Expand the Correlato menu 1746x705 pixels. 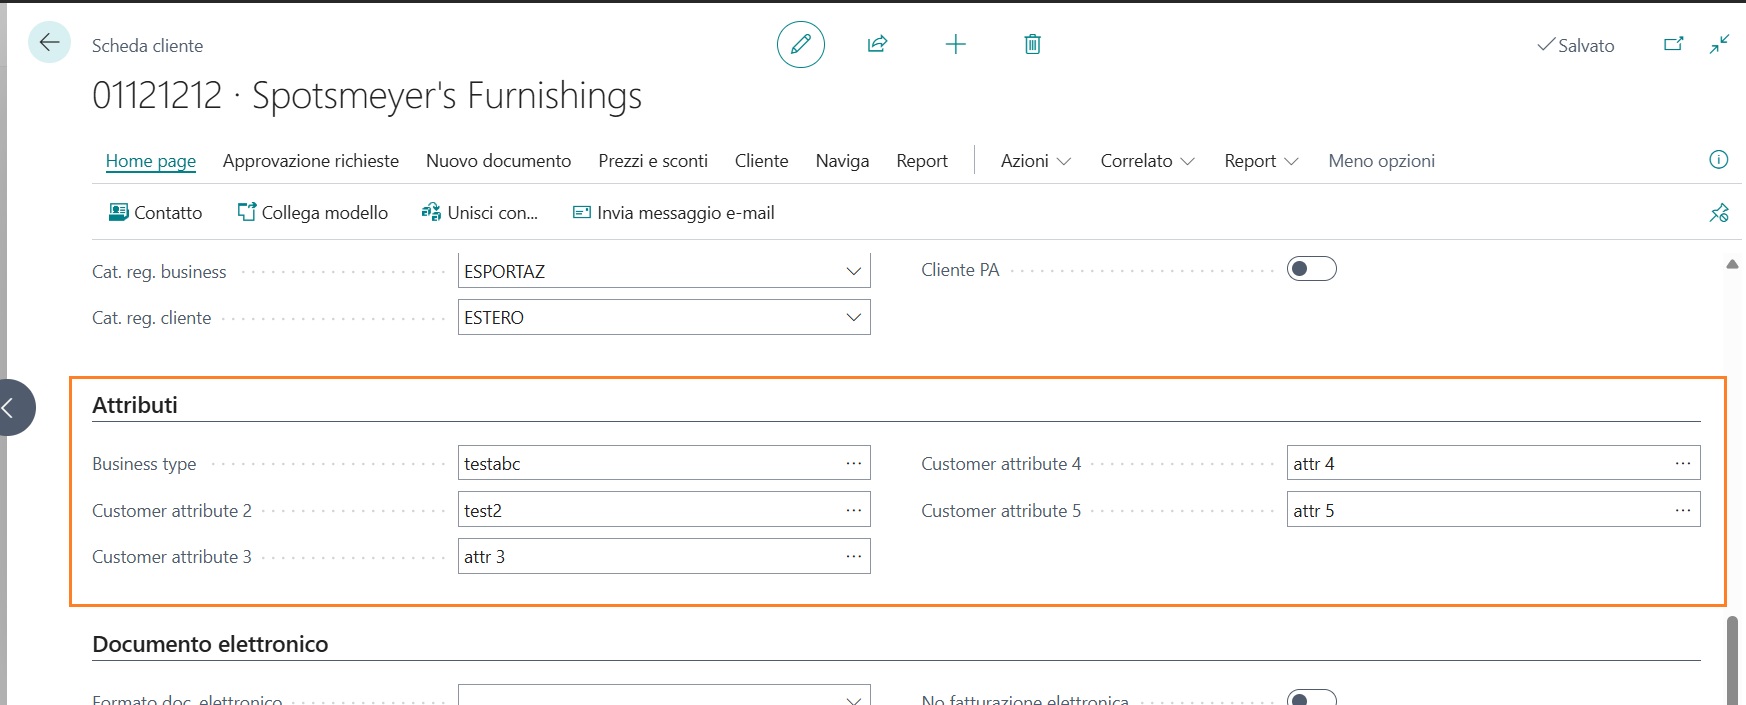[1148, 161]
